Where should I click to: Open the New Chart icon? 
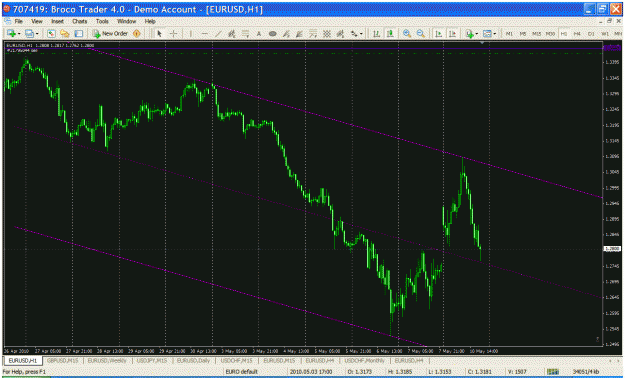tap(11, 33)
